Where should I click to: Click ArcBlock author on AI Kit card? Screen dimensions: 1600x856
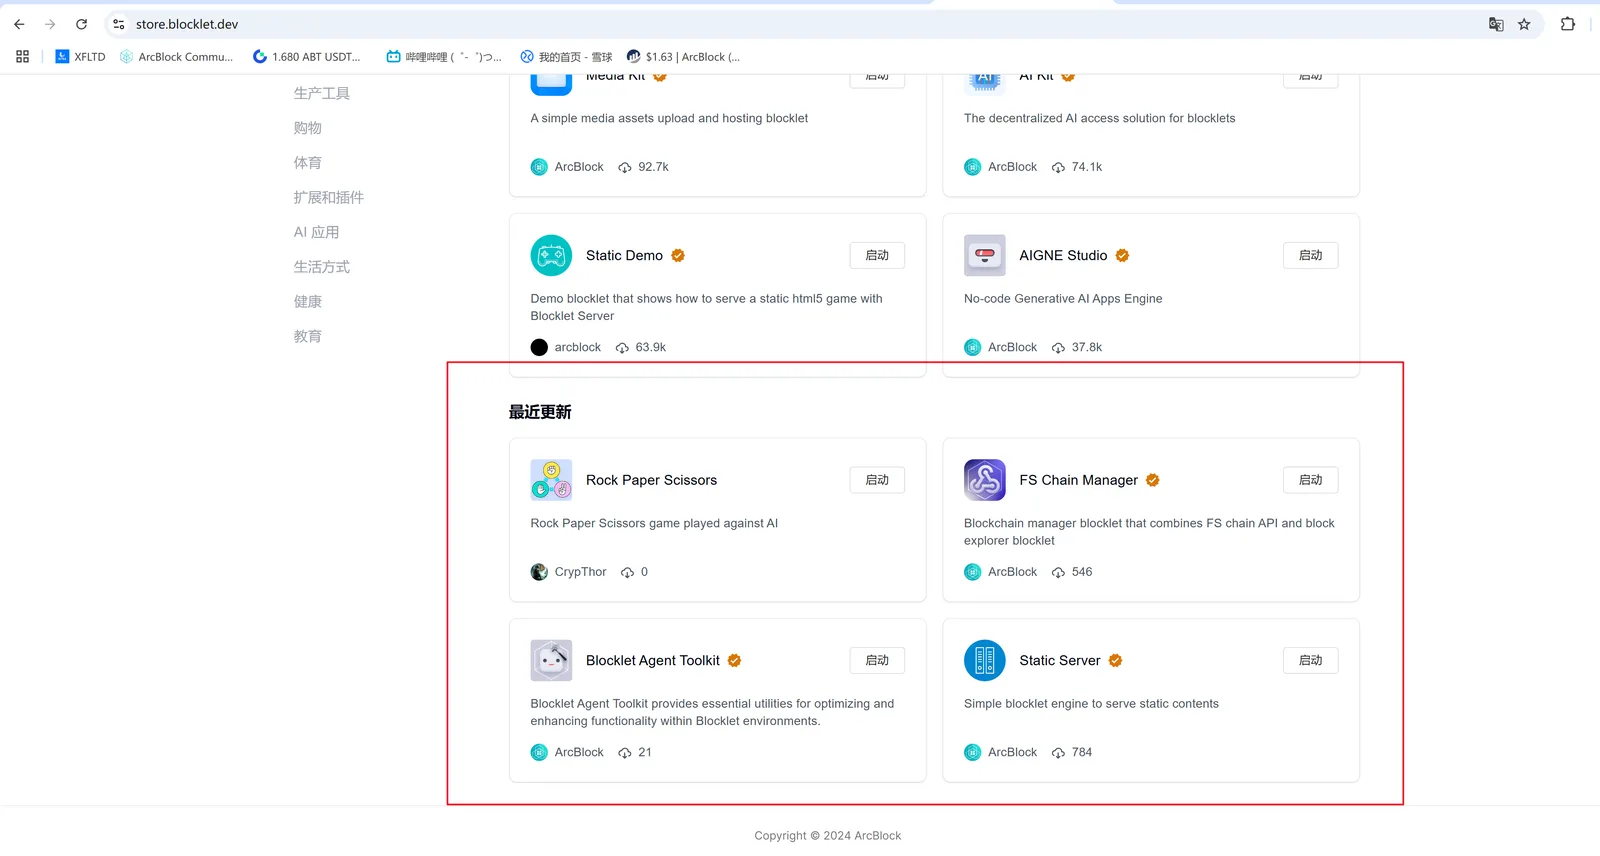click(1012, 167)
